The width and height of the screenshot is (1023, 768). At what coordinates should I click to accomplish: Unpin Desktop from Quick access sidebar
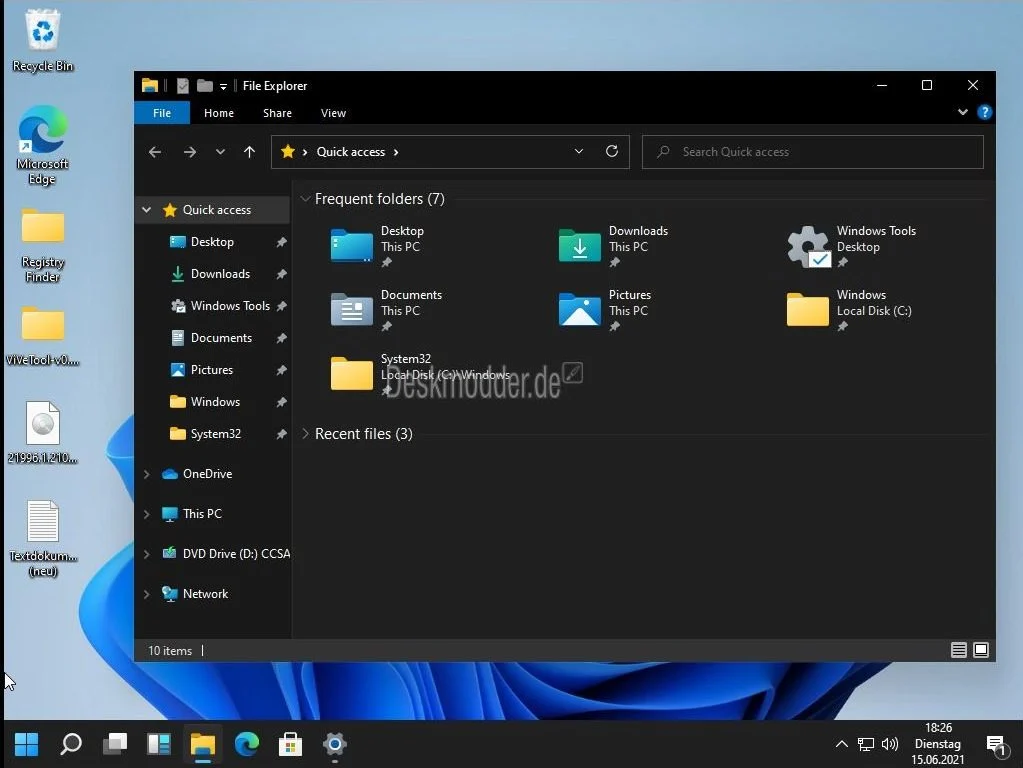click(282, 242)
